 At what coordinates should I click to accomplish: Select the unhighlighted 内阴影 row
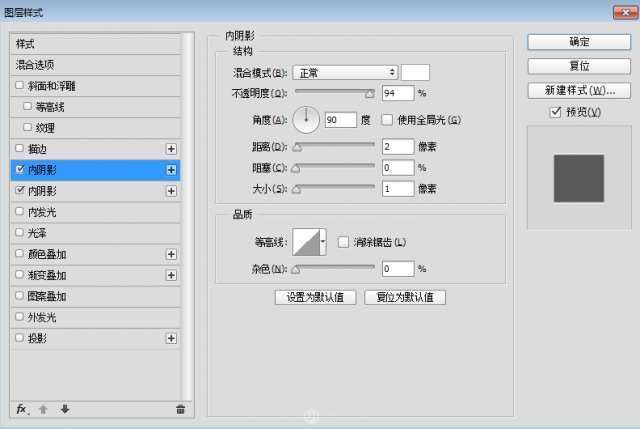[x=95, y=191]
